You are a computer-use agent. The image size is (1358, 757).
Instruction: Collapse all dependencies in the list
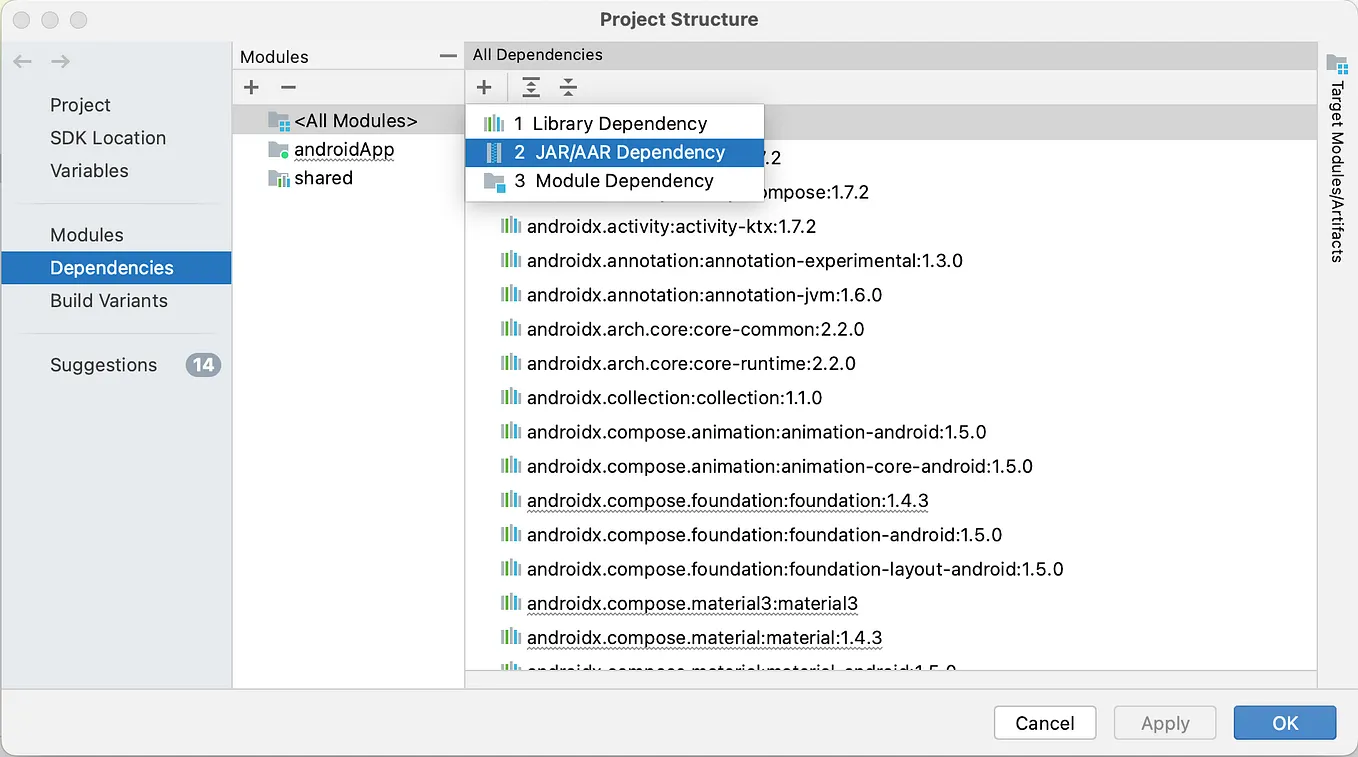tap(568, 87)
